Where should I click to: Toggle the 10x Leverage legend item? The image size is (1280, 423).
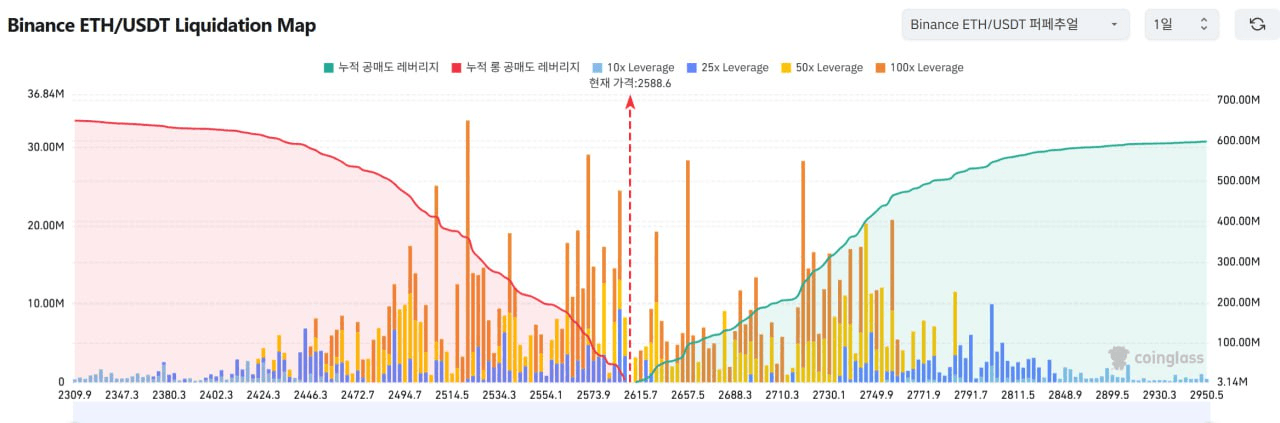tap(633, 67)
